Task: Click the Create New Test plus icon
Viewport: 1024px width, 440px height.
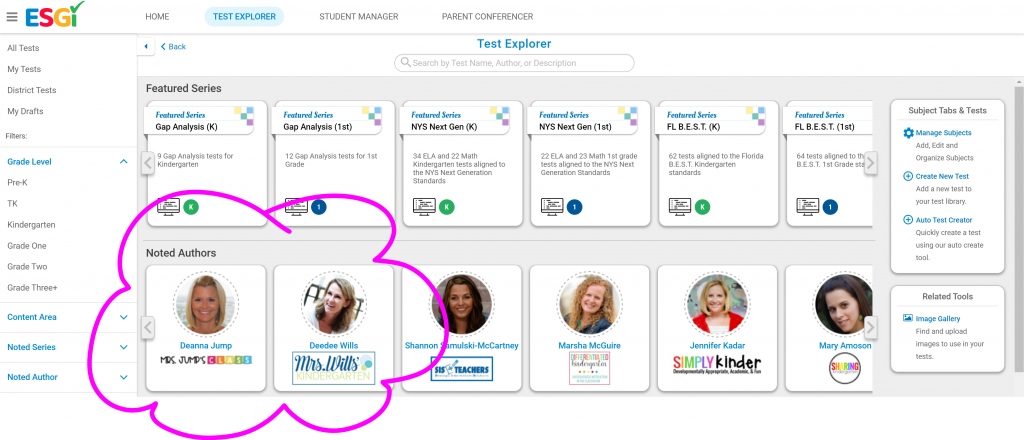Action: (x=908, y=176)
